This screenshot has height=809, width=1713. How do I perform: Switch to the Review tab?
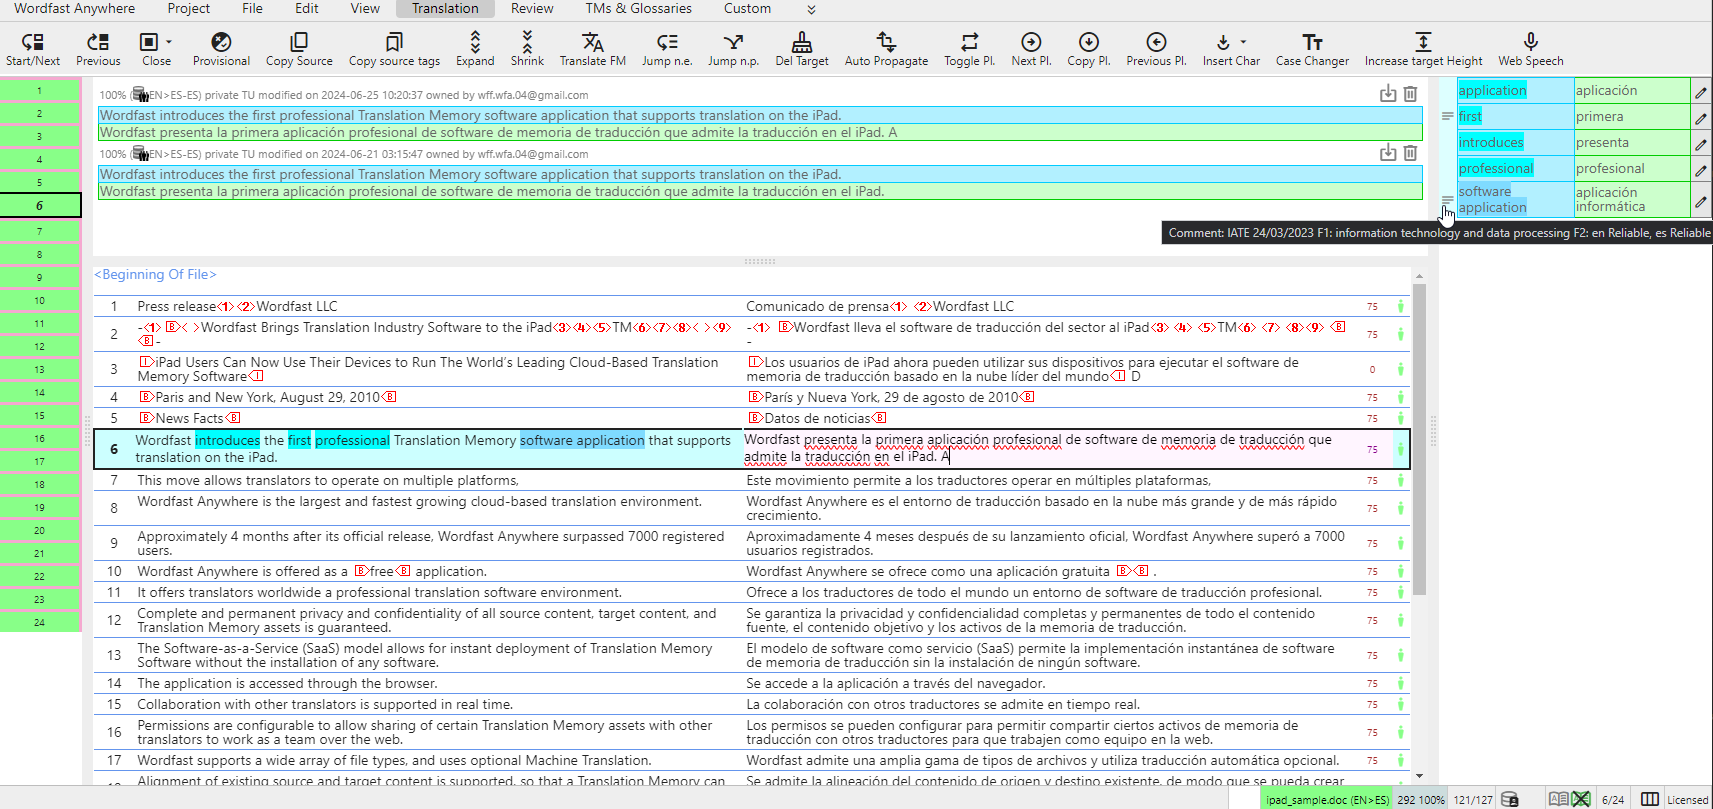532,8
